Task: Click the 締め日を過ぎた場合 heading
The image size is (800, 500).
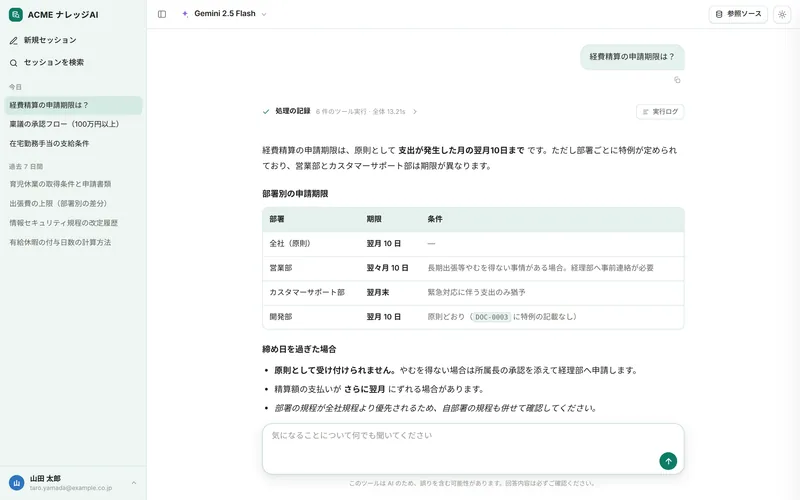Action: (x=299, y=349)
